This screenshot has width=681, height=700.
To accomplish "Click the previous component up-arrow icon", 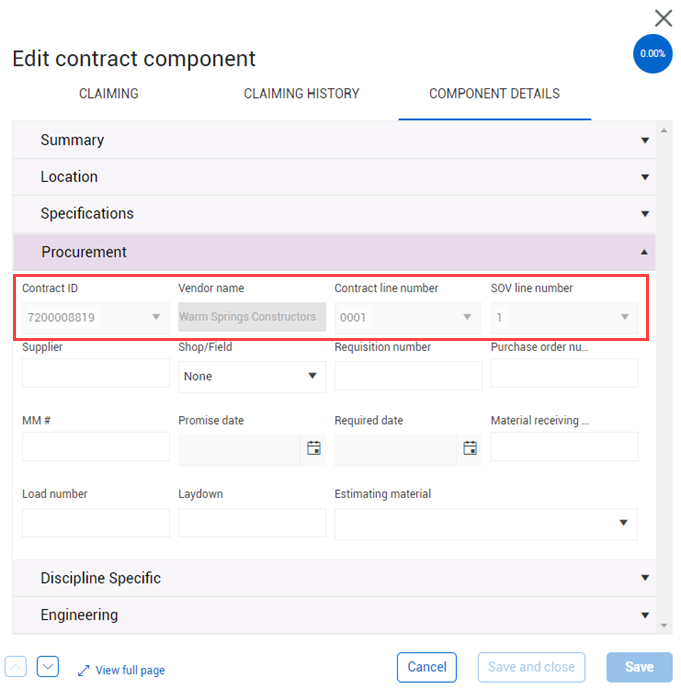I will pyautogui.click(x=16, y=667).
